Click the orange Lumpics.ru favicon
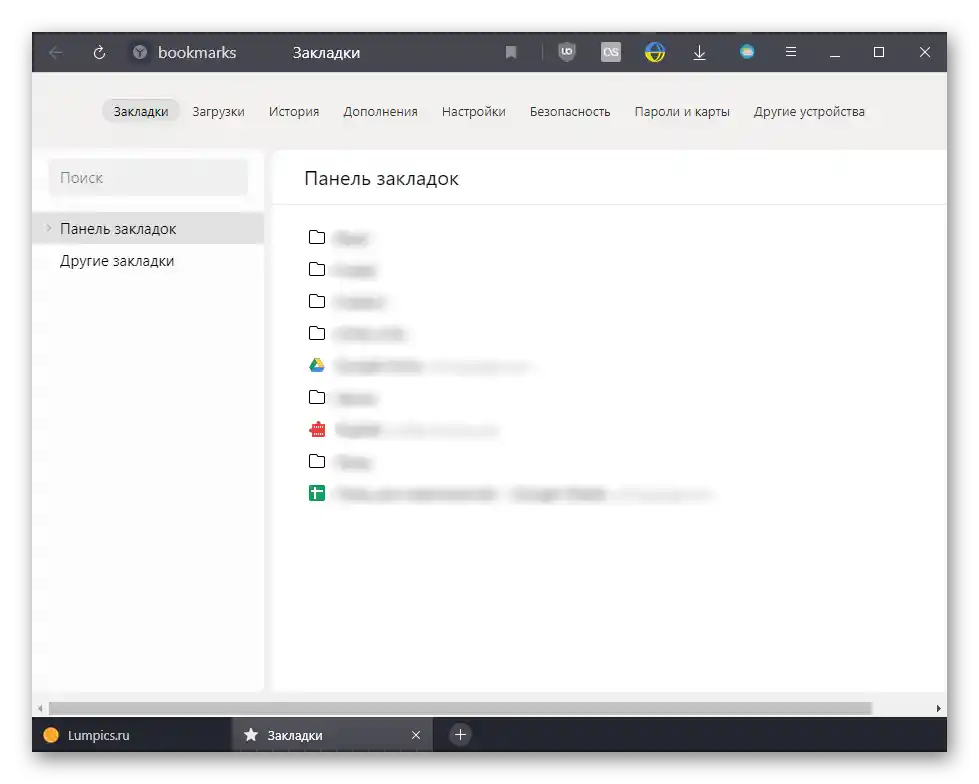 pos(51,735)
